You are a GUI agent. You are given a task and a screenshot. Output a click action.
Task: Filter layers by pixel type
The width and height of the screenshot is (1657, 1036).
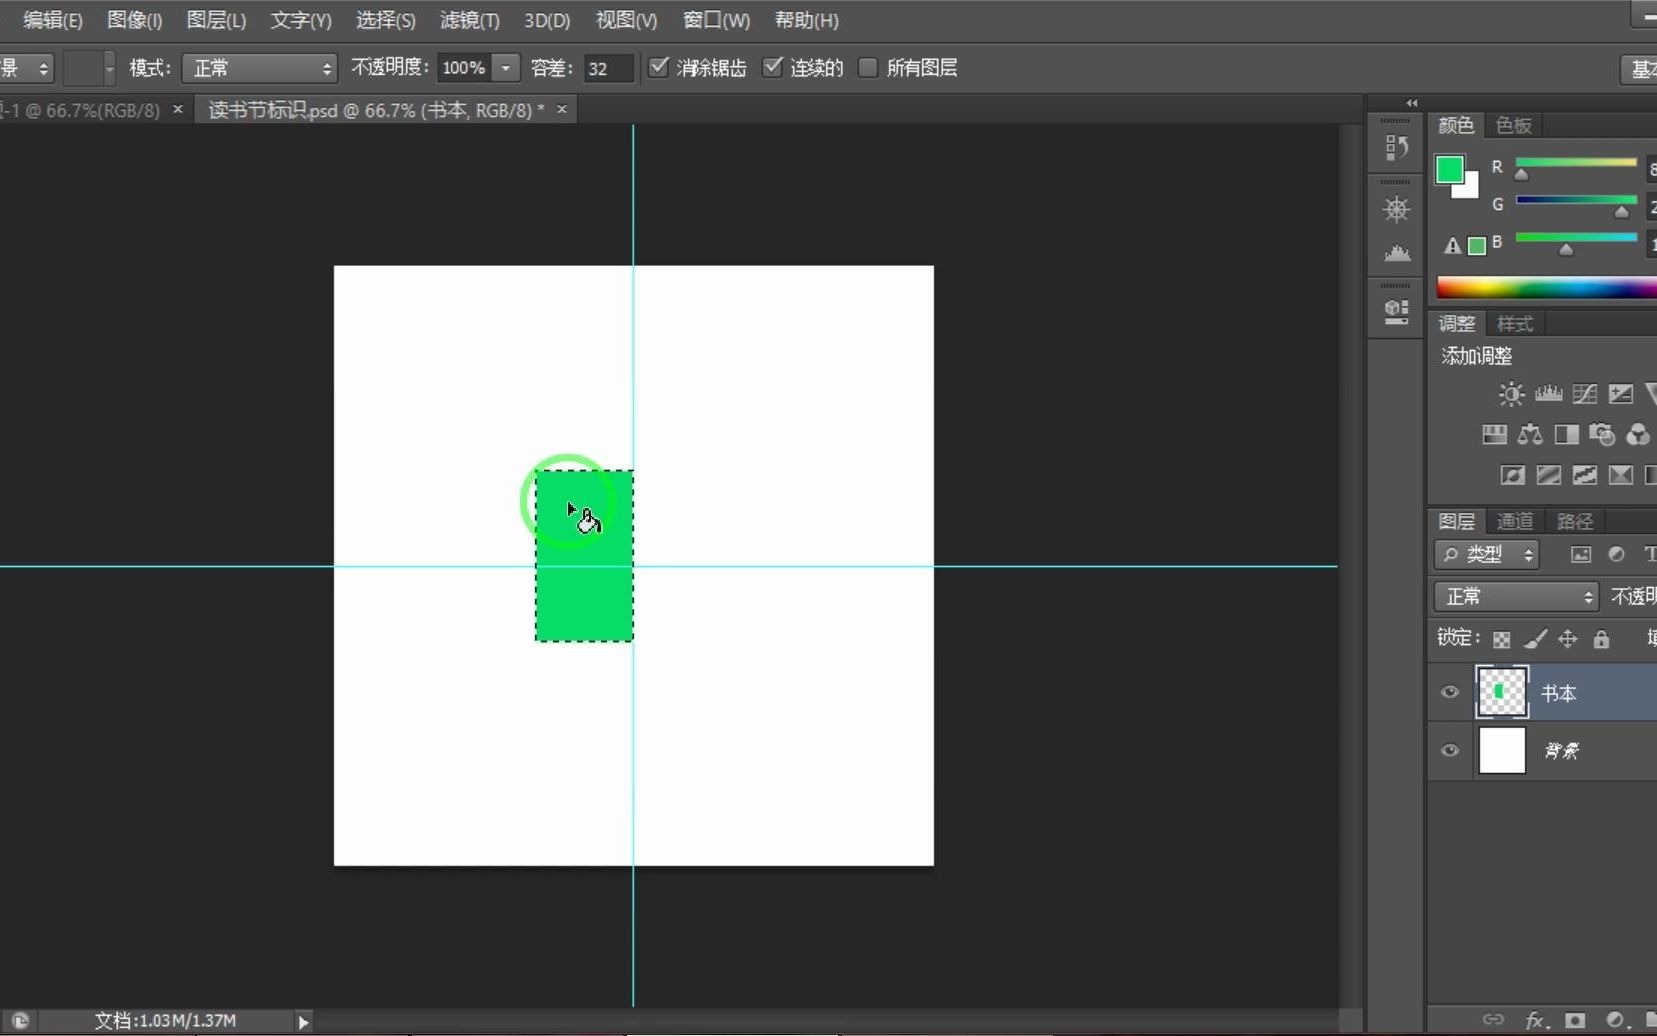(1580, 554)
